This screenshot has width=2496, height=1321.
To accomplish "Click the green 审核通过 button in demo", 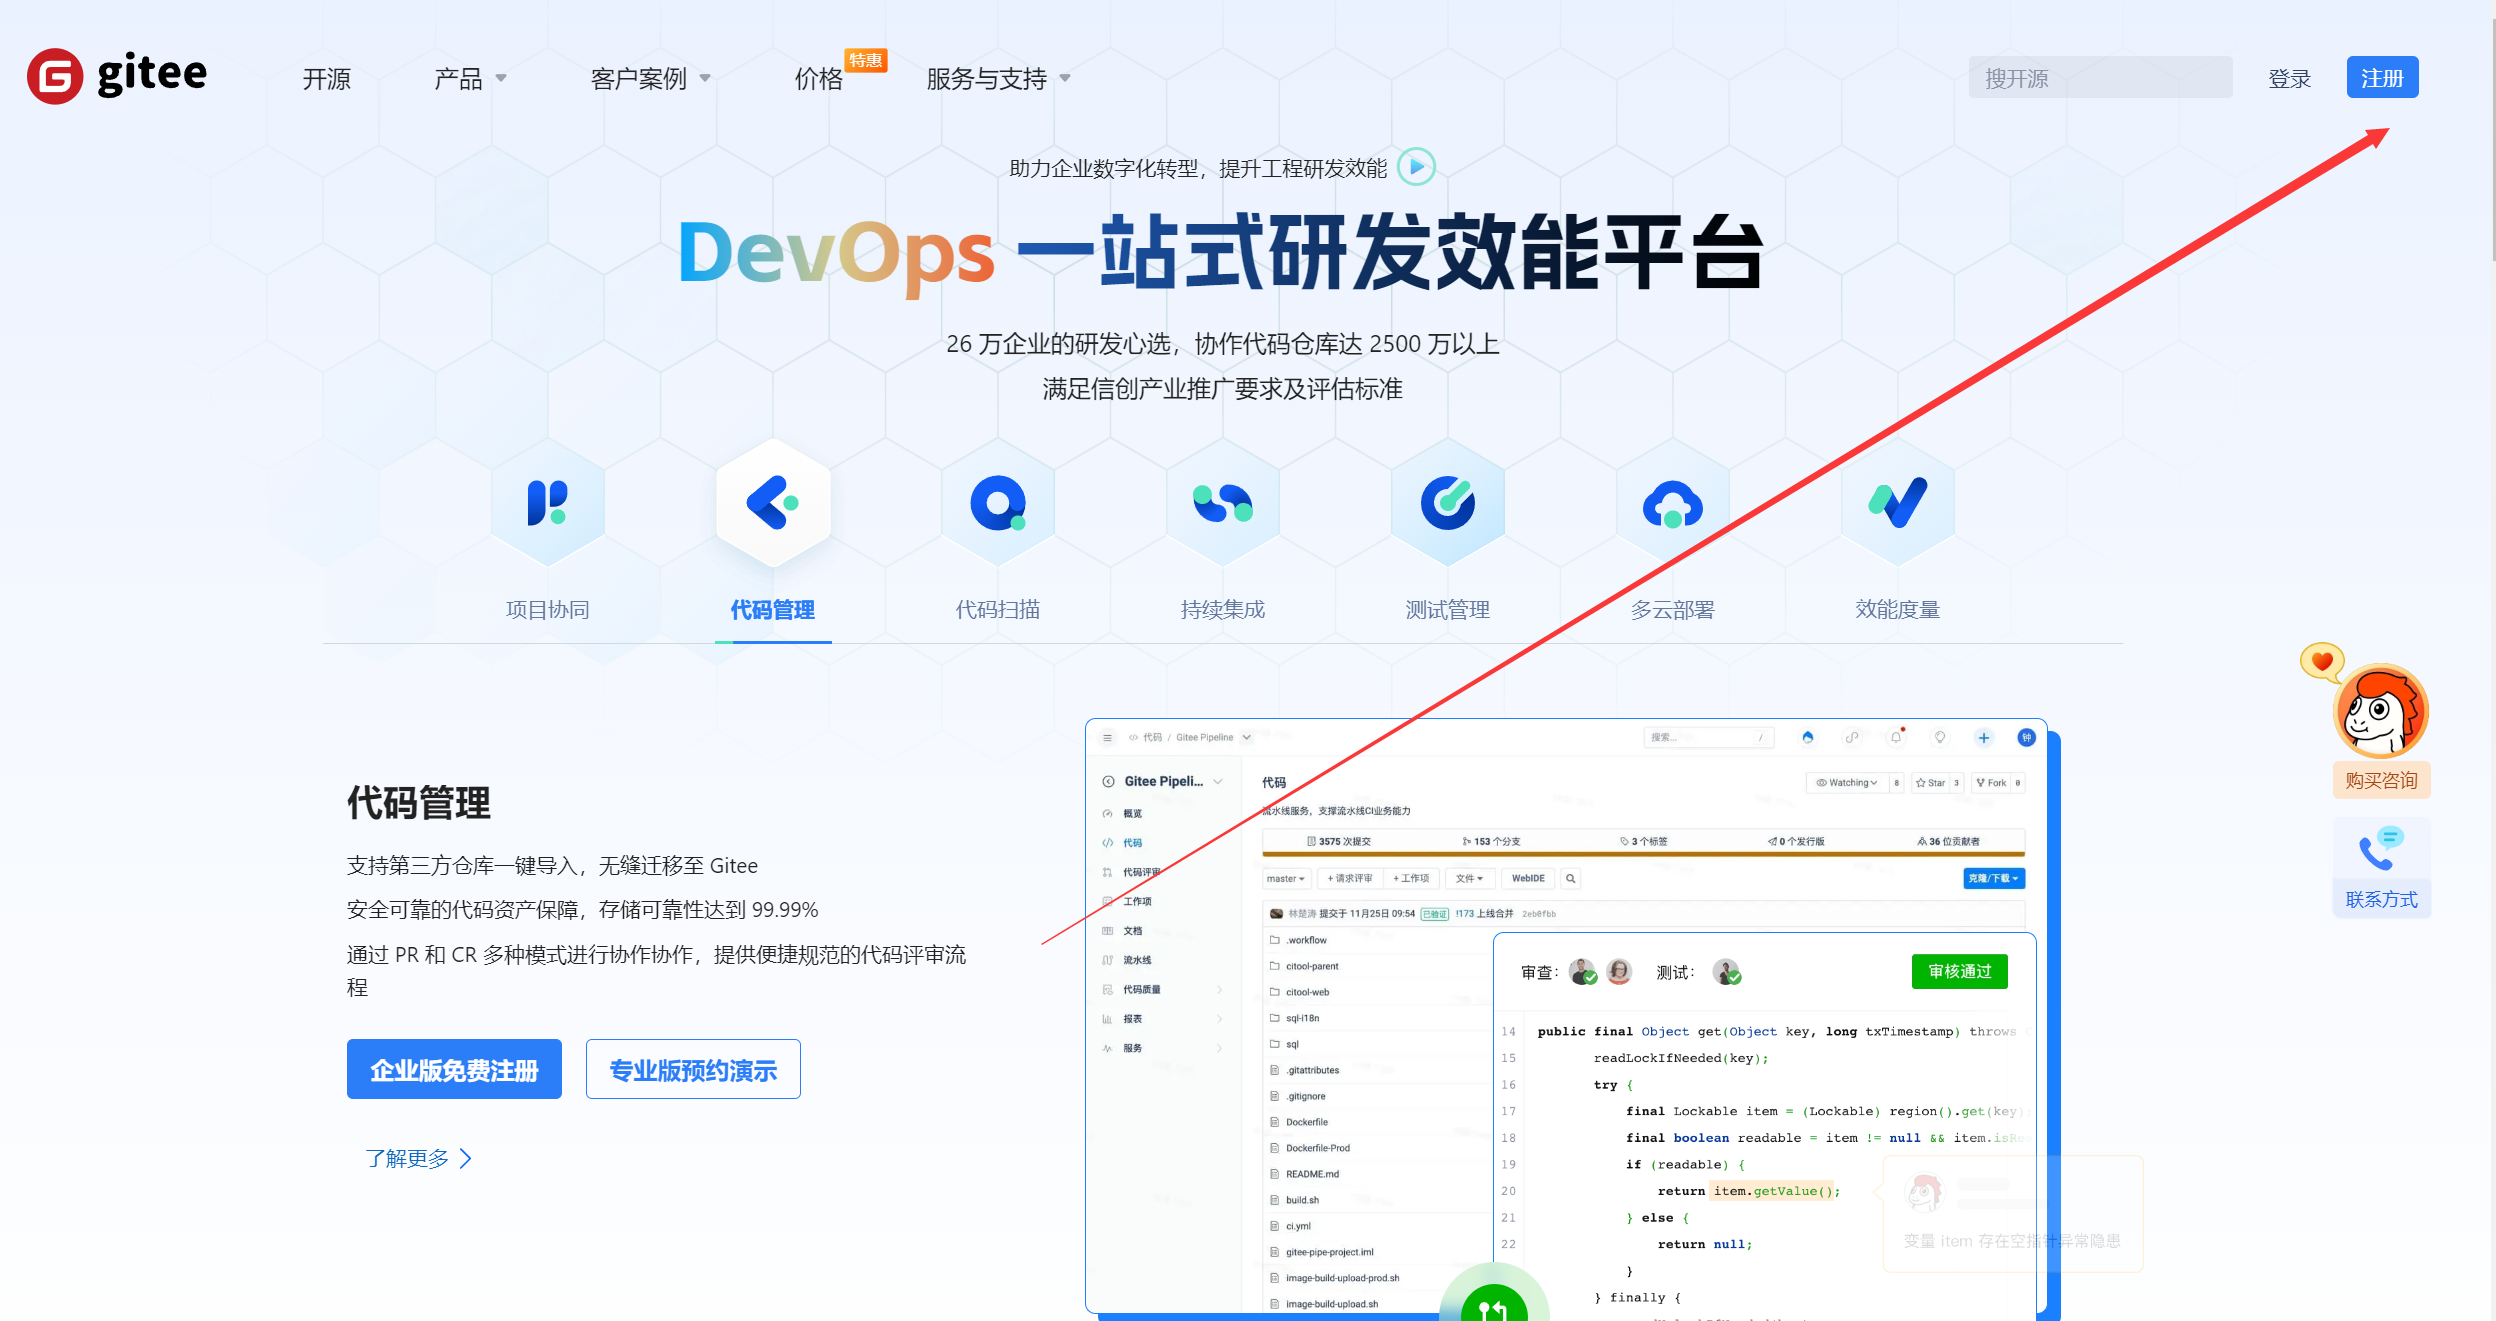I will pos(1959,971).
